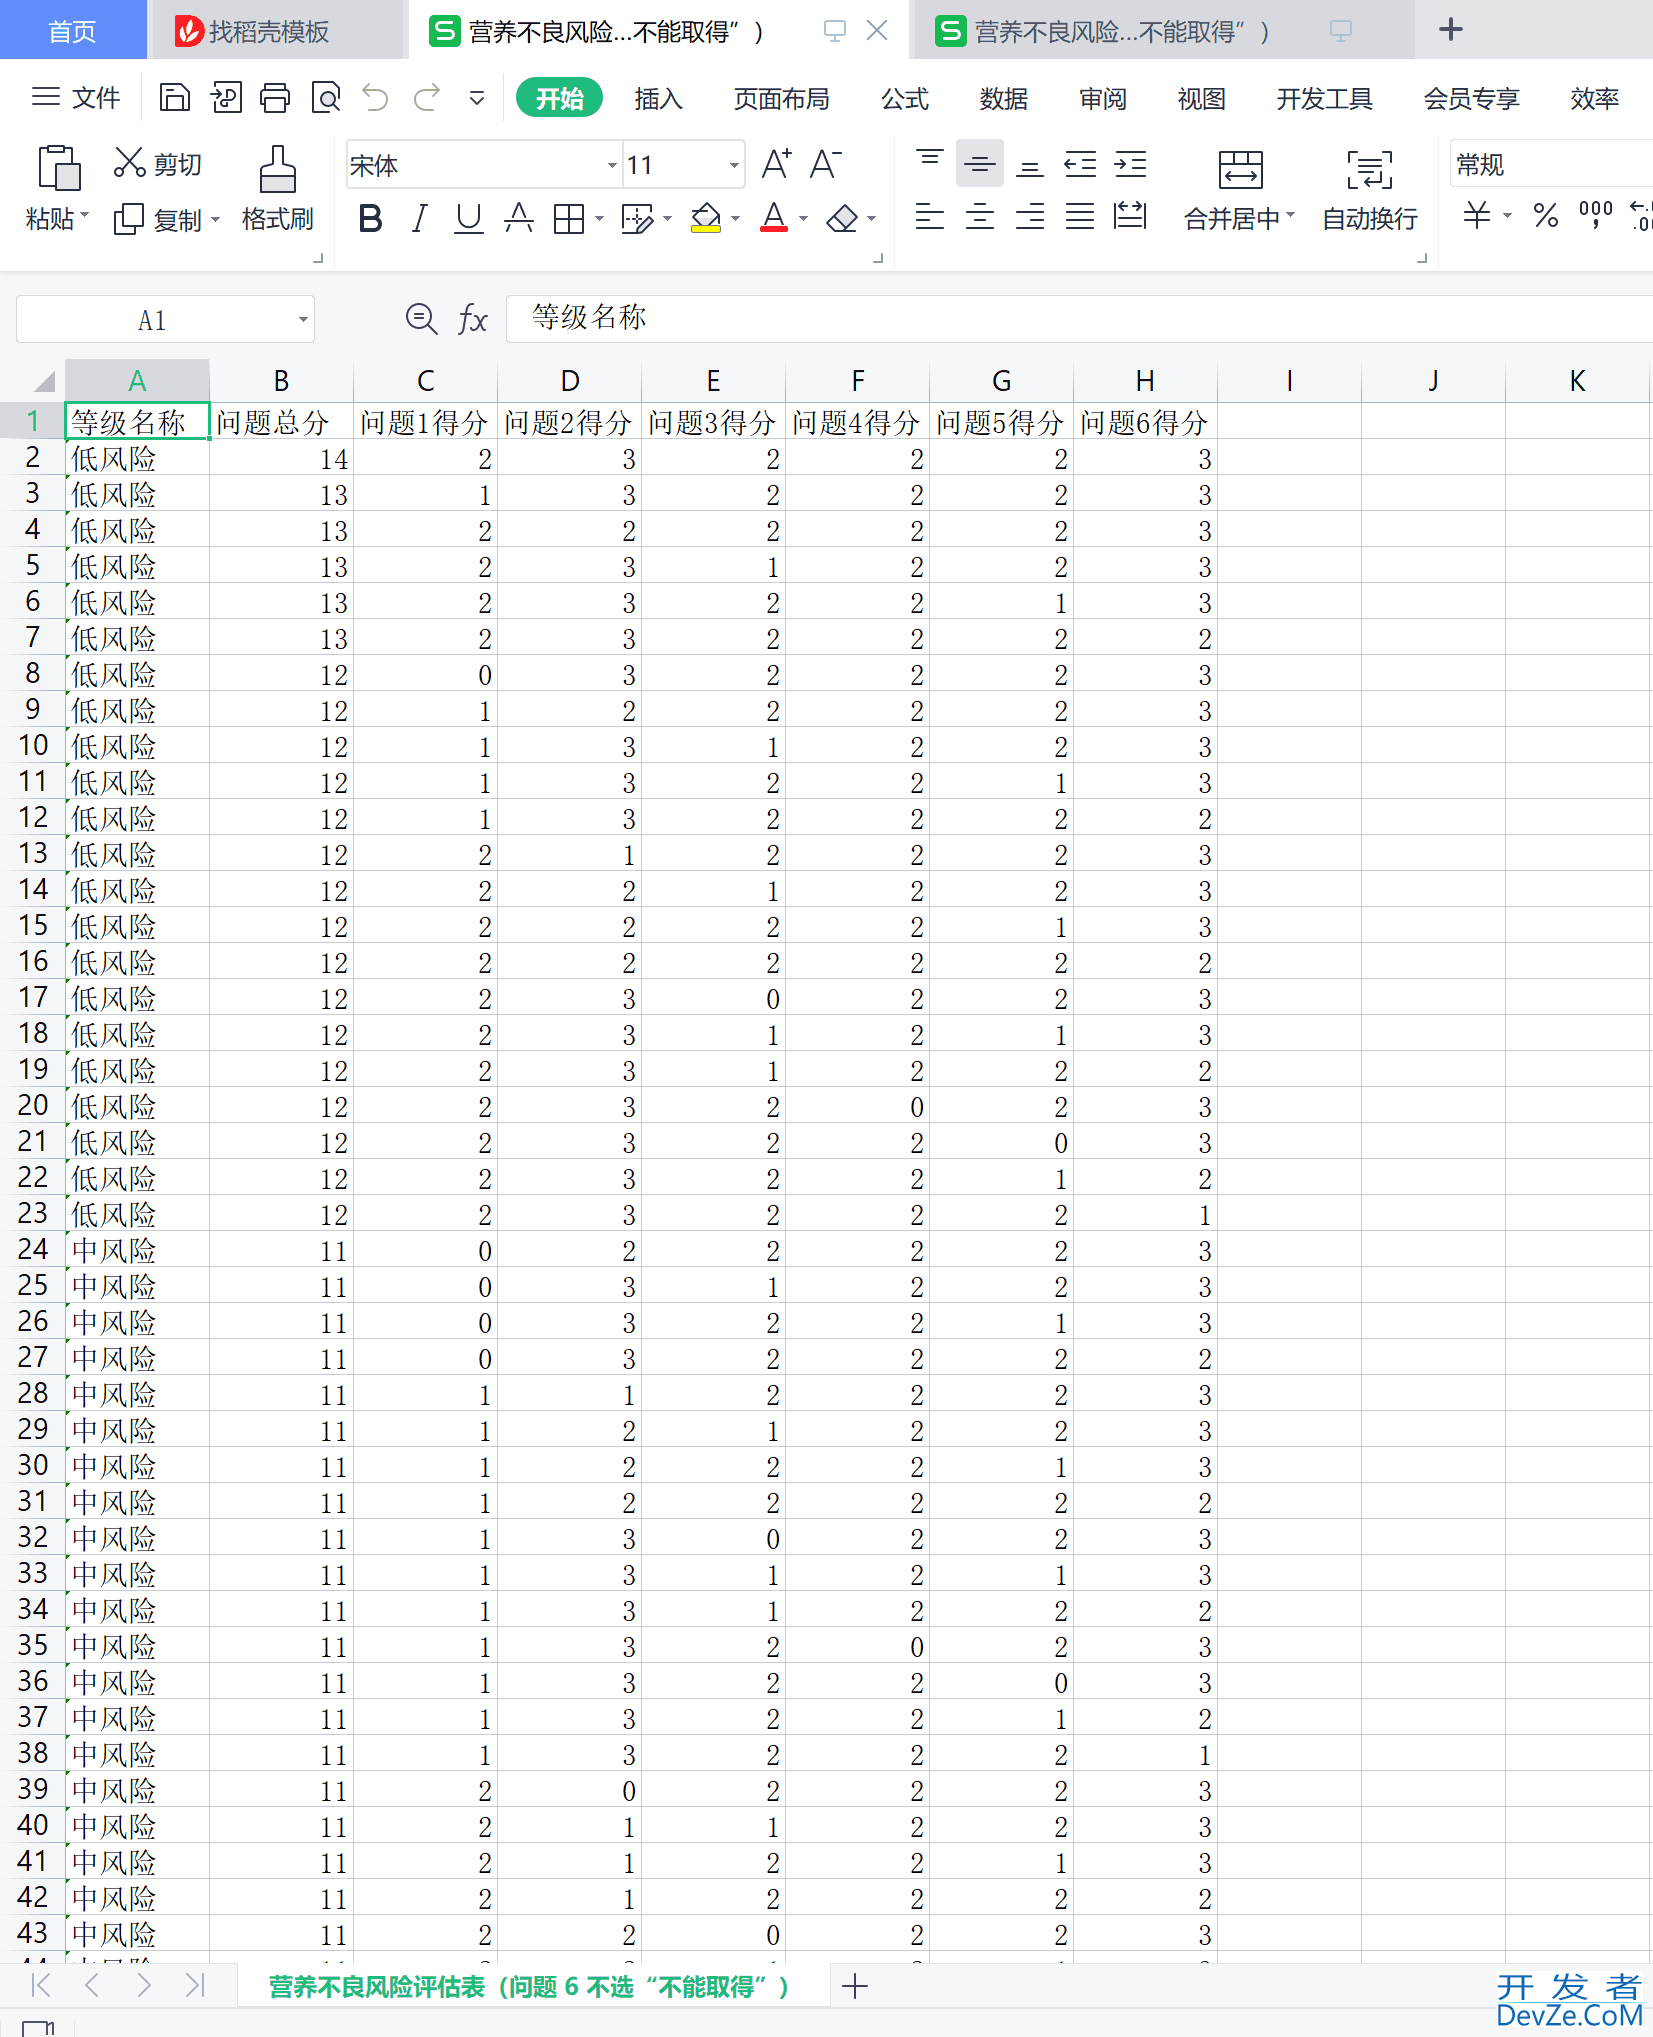Open the font name dropdown 宋体
1653x2037 pixels.
pyautogui.click(x=612, y=165)
